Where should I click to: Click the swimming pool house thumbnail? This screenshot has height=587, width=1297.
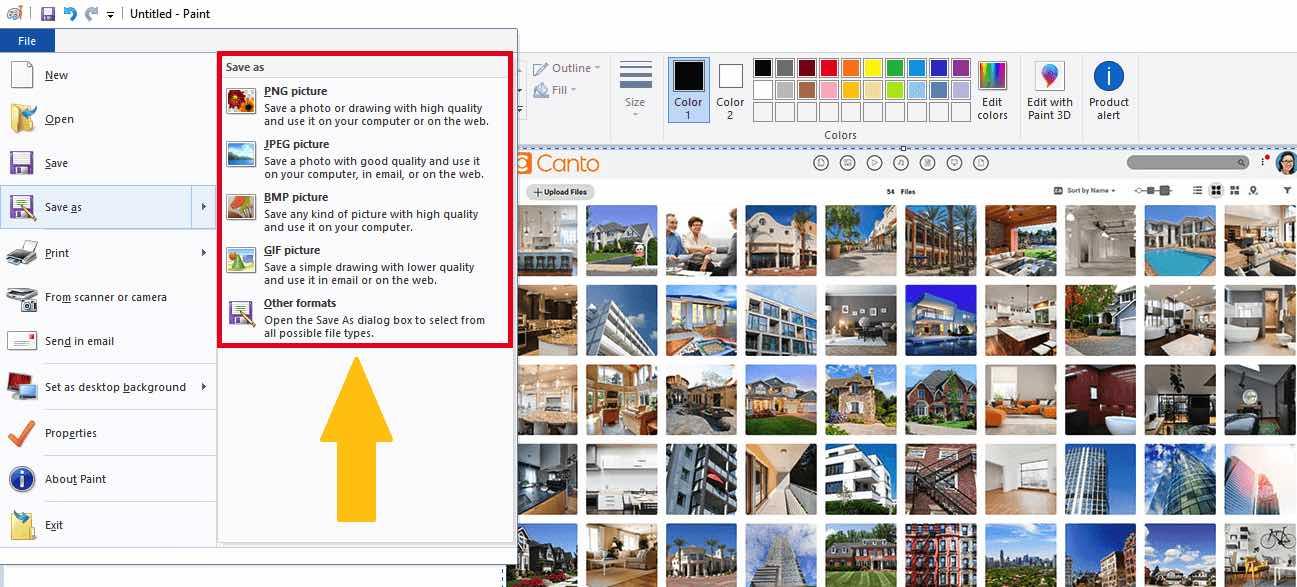click(1180, 241)
